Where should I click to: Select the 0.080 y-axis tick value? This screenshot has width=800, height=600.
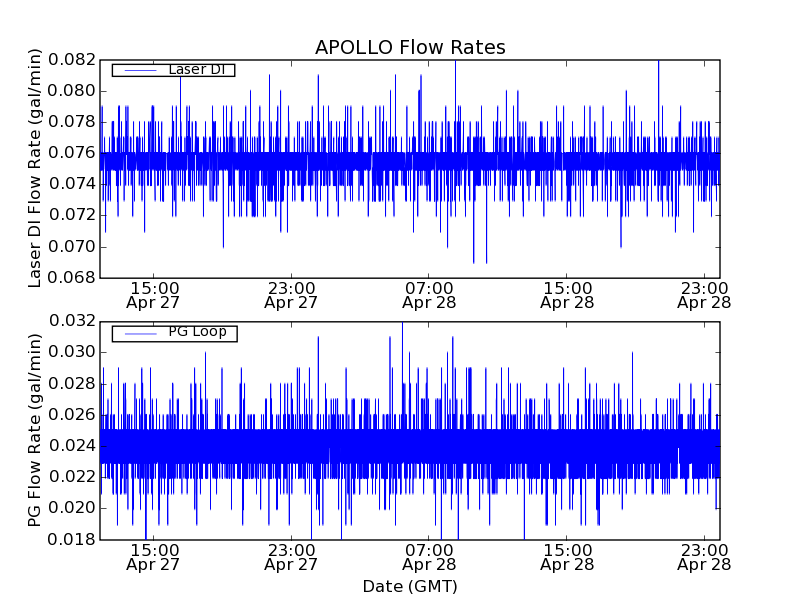pos(72,91)
